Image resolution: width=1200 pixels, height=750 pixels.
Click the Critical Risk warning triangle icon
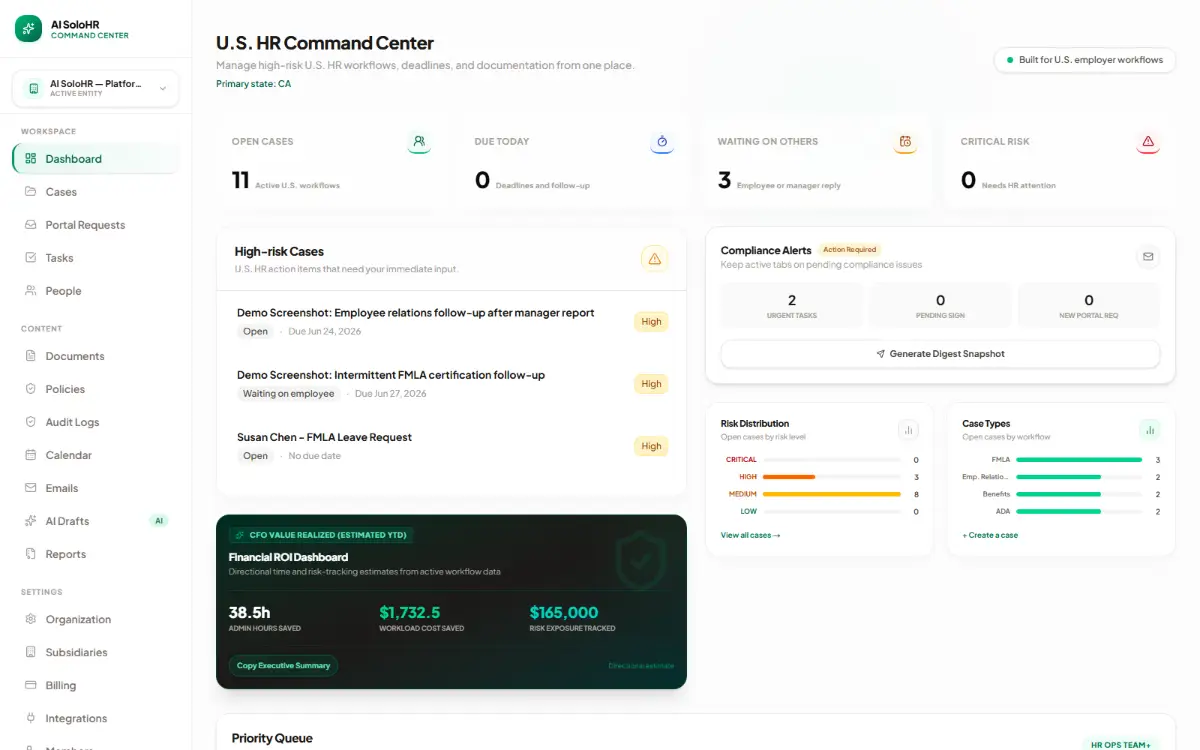[x=1148, y=142]
